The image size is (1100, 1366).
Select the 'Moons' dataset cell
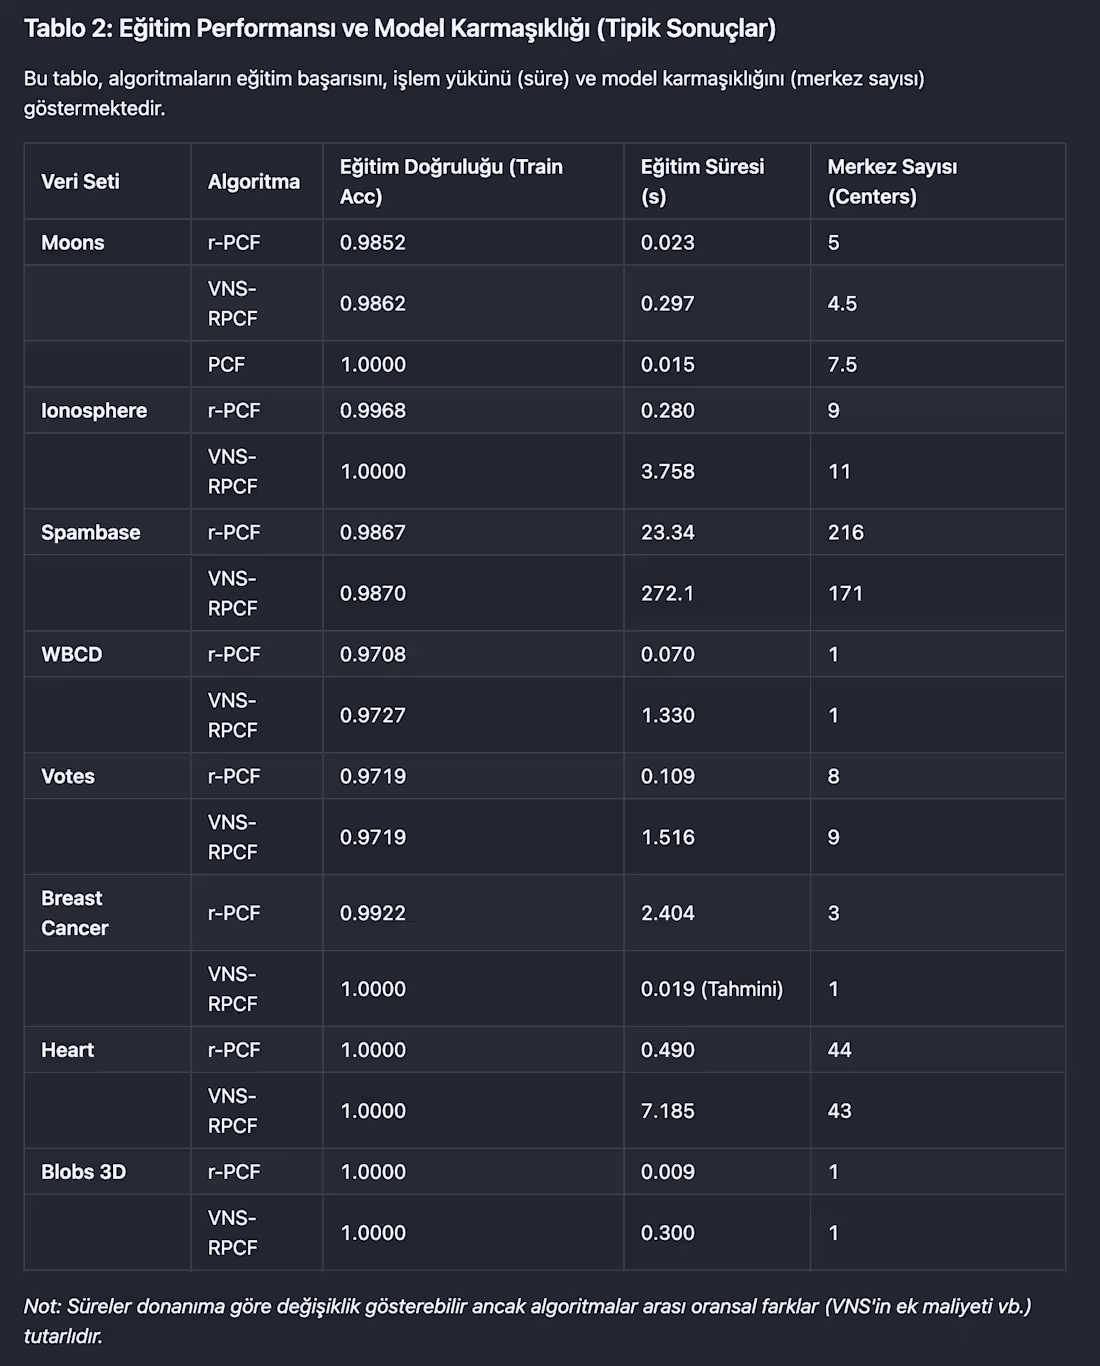tap(72, 242)
